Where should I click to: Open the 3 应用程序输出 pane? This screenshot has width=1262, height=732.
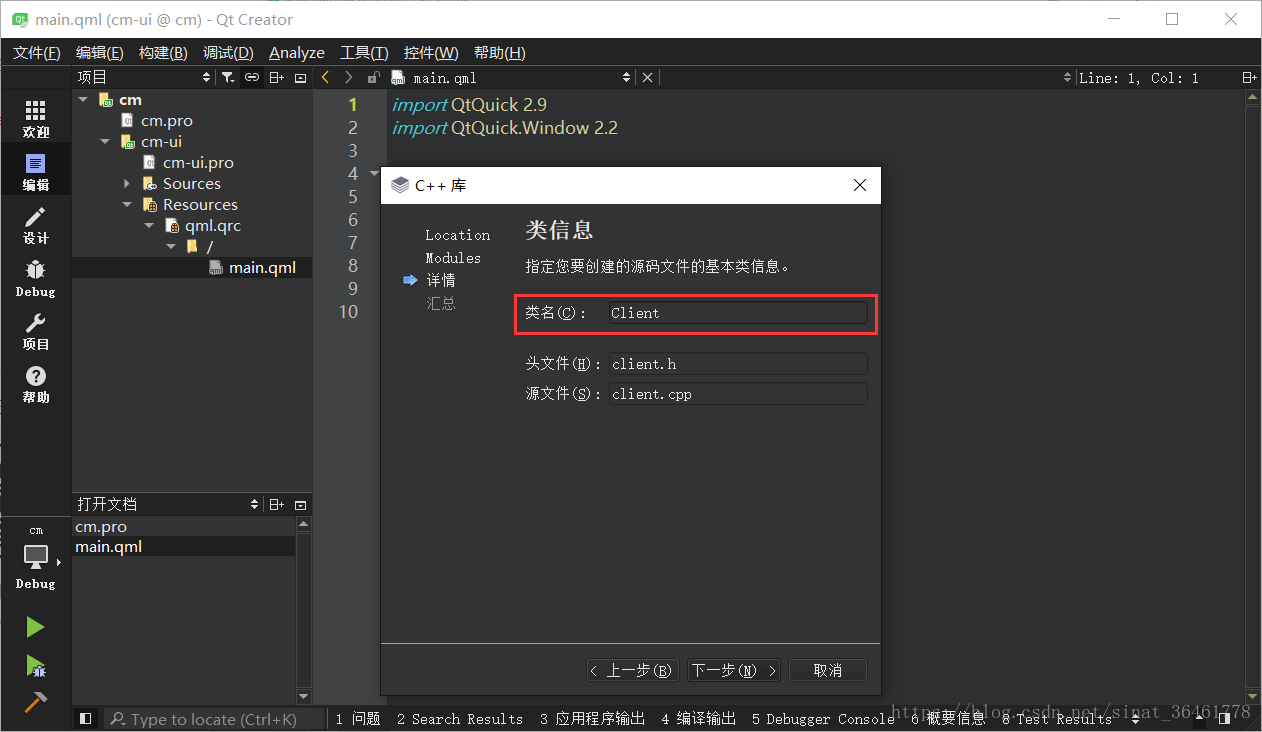point(593,719)
